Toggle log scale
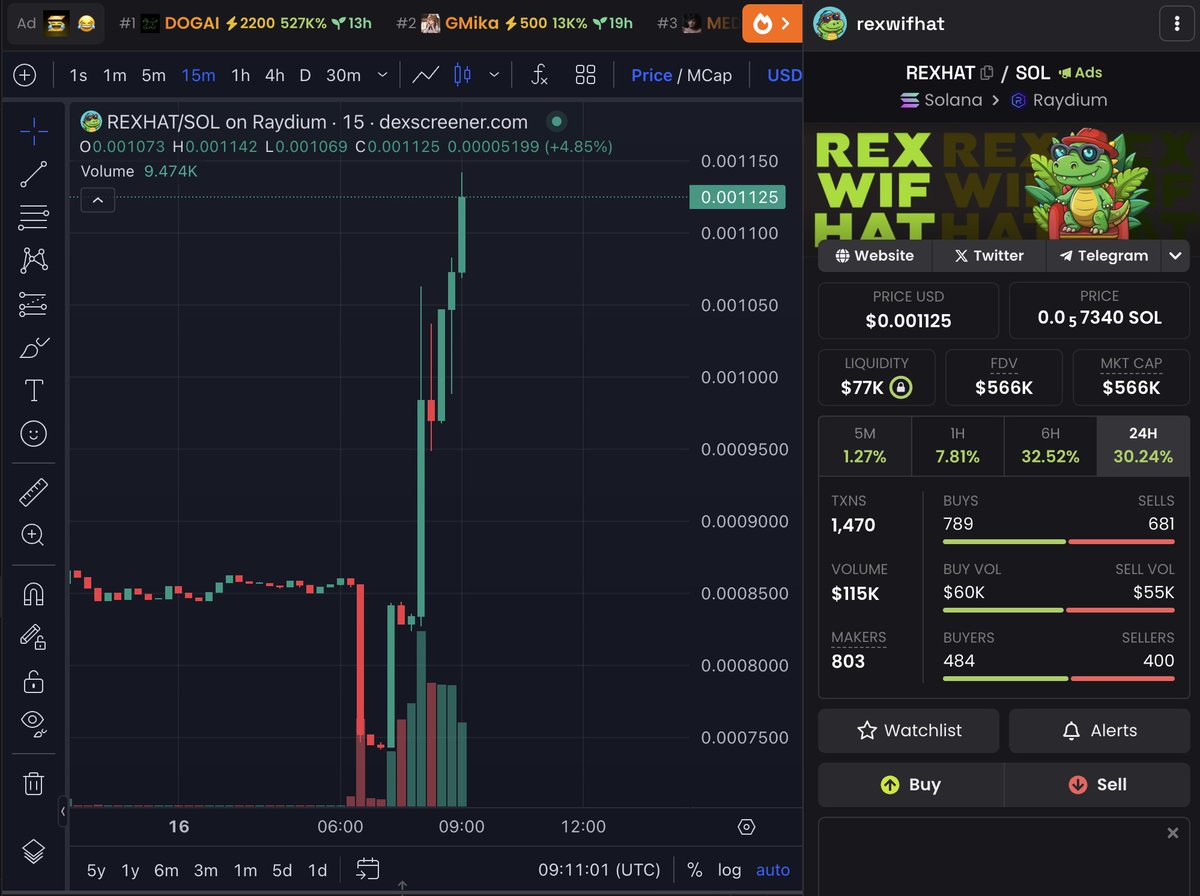Viewport: 1200px width, 896px height. 729,870
